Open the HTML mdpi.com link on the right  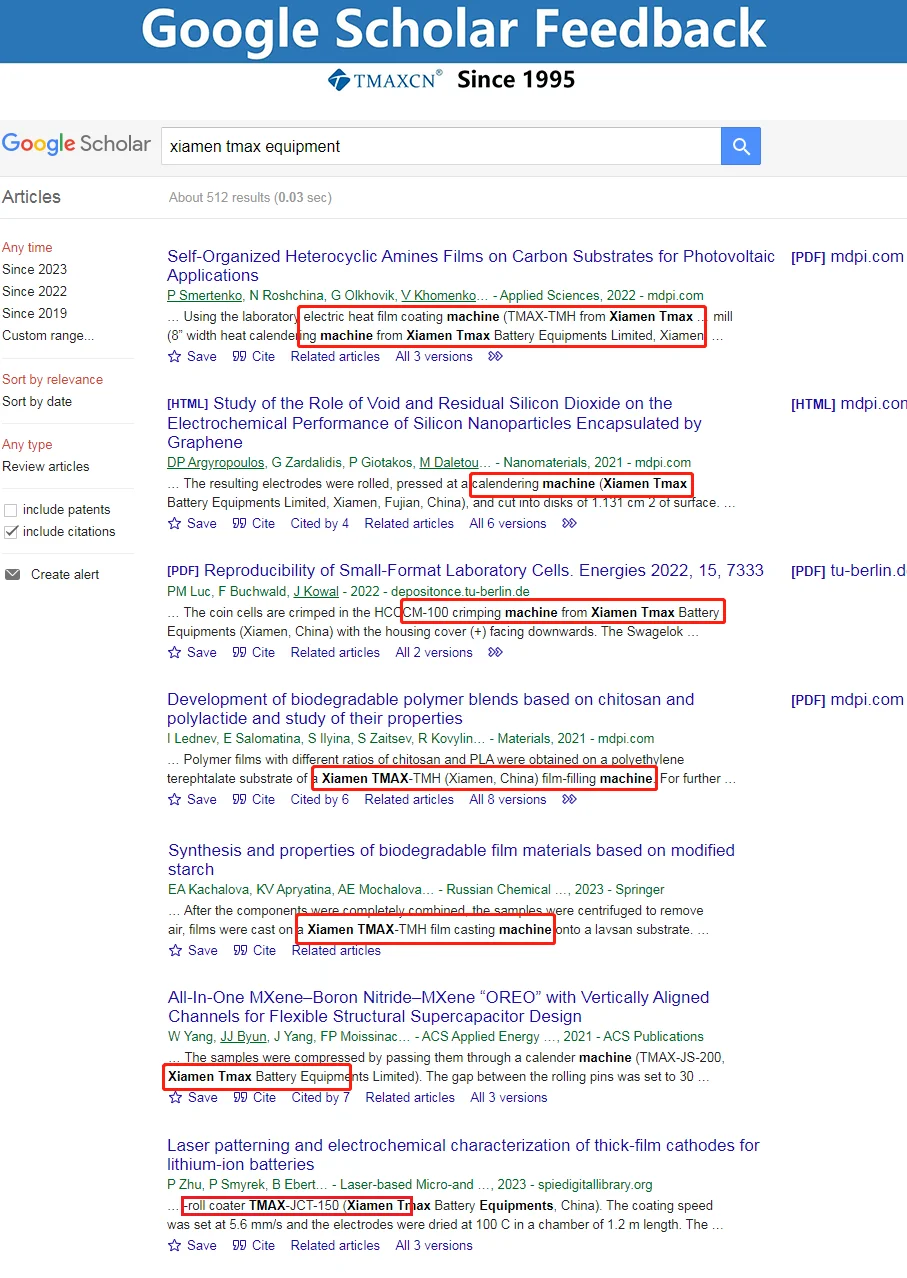848,404
